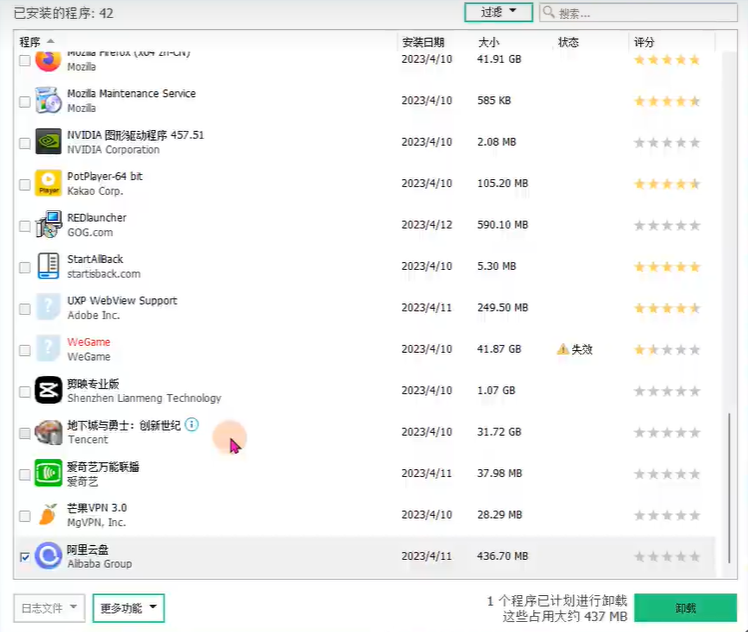Click the Alibaba Group publisher text
This screenshot has height=632, width=748.
[x=100, y=564]
